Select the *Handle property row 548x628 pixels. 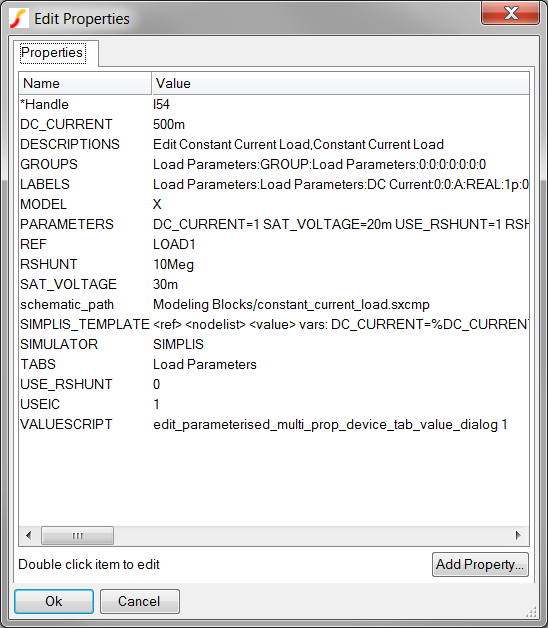click(274, 105)
